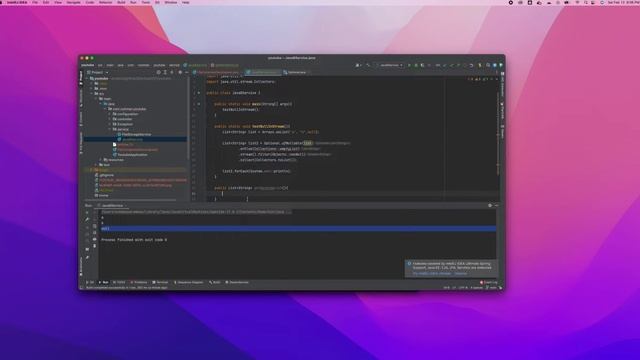Run the program with the green play icon

pos(409,65)
